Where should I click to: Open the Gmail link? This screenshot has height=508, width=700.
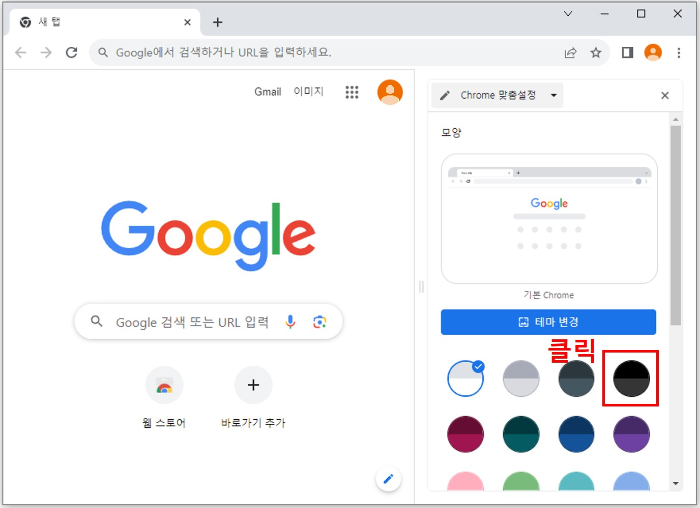coord(268,92)
